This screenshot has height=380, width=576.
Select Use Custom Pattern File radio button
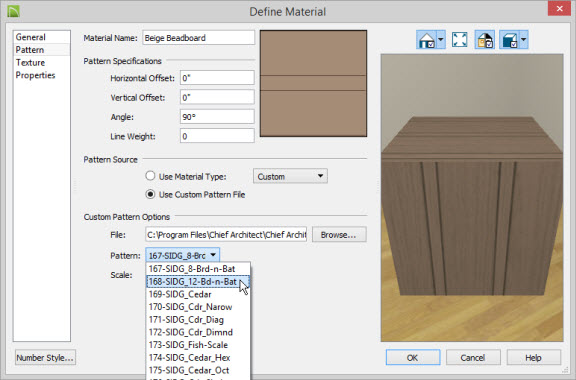point(150,194)
